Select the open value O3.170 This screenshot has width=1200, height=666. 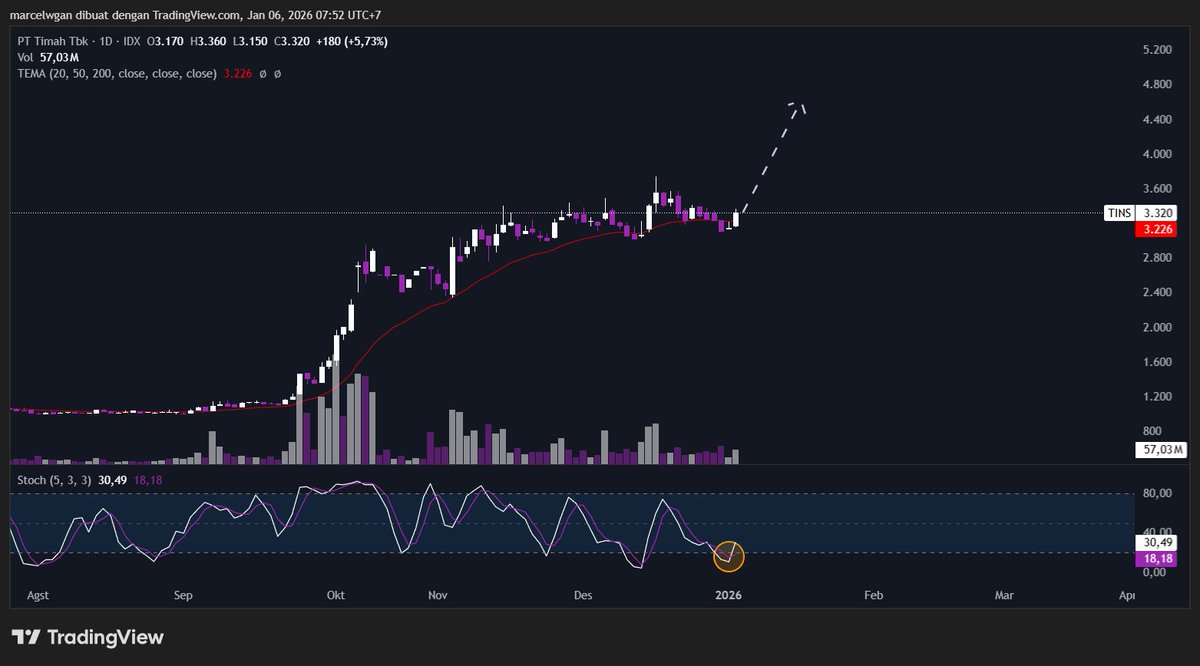(x=164, y=41)
